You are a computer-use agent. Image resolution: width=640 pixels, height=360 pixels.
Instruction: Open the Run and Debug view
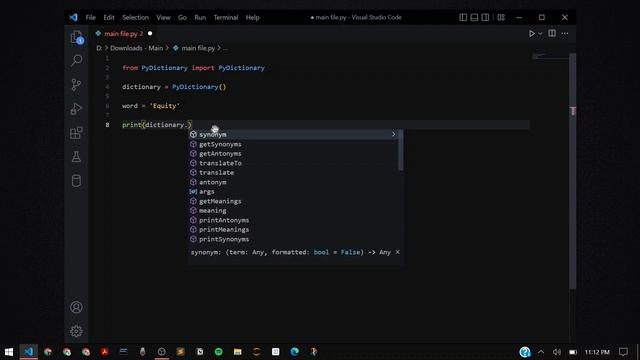pyautogui.click(x=76, y=109)
